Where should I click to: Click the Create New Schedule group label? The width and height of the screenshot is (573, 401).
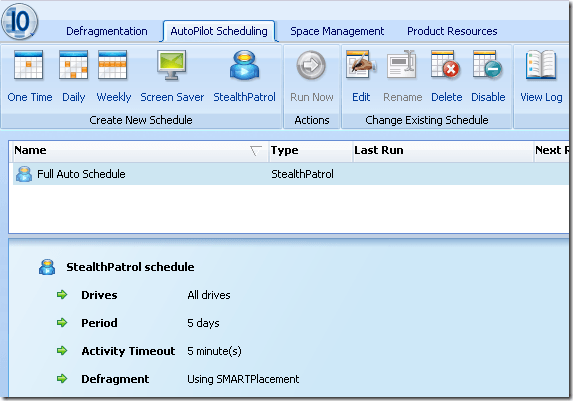point(141,120)
